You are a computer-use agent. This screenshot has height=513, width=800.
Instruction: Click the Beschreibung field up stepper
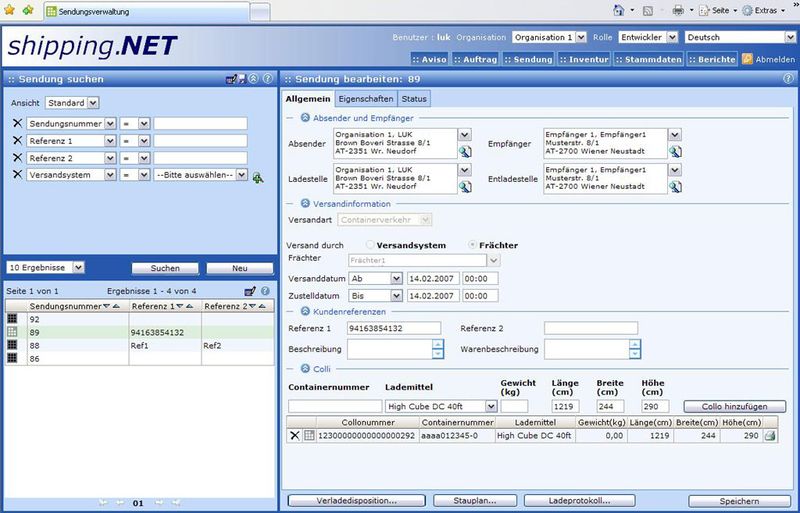pos(437,345)
